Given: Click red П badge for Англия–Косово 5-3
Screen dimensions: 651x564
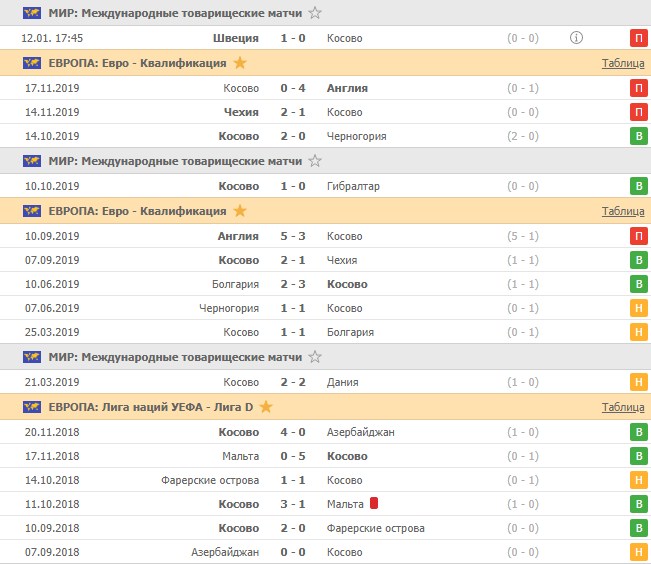Looking at the screenshot, I should pos(637,236).
